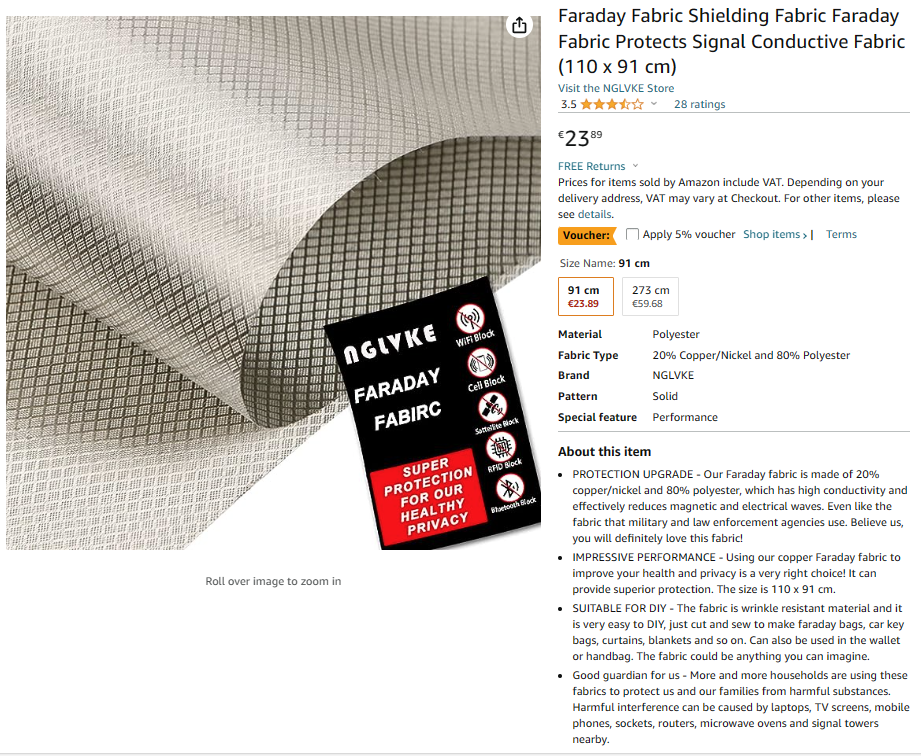Click the Satellite Block icon on label
Viewport: 921px width, 756px height.
[492, 406]
